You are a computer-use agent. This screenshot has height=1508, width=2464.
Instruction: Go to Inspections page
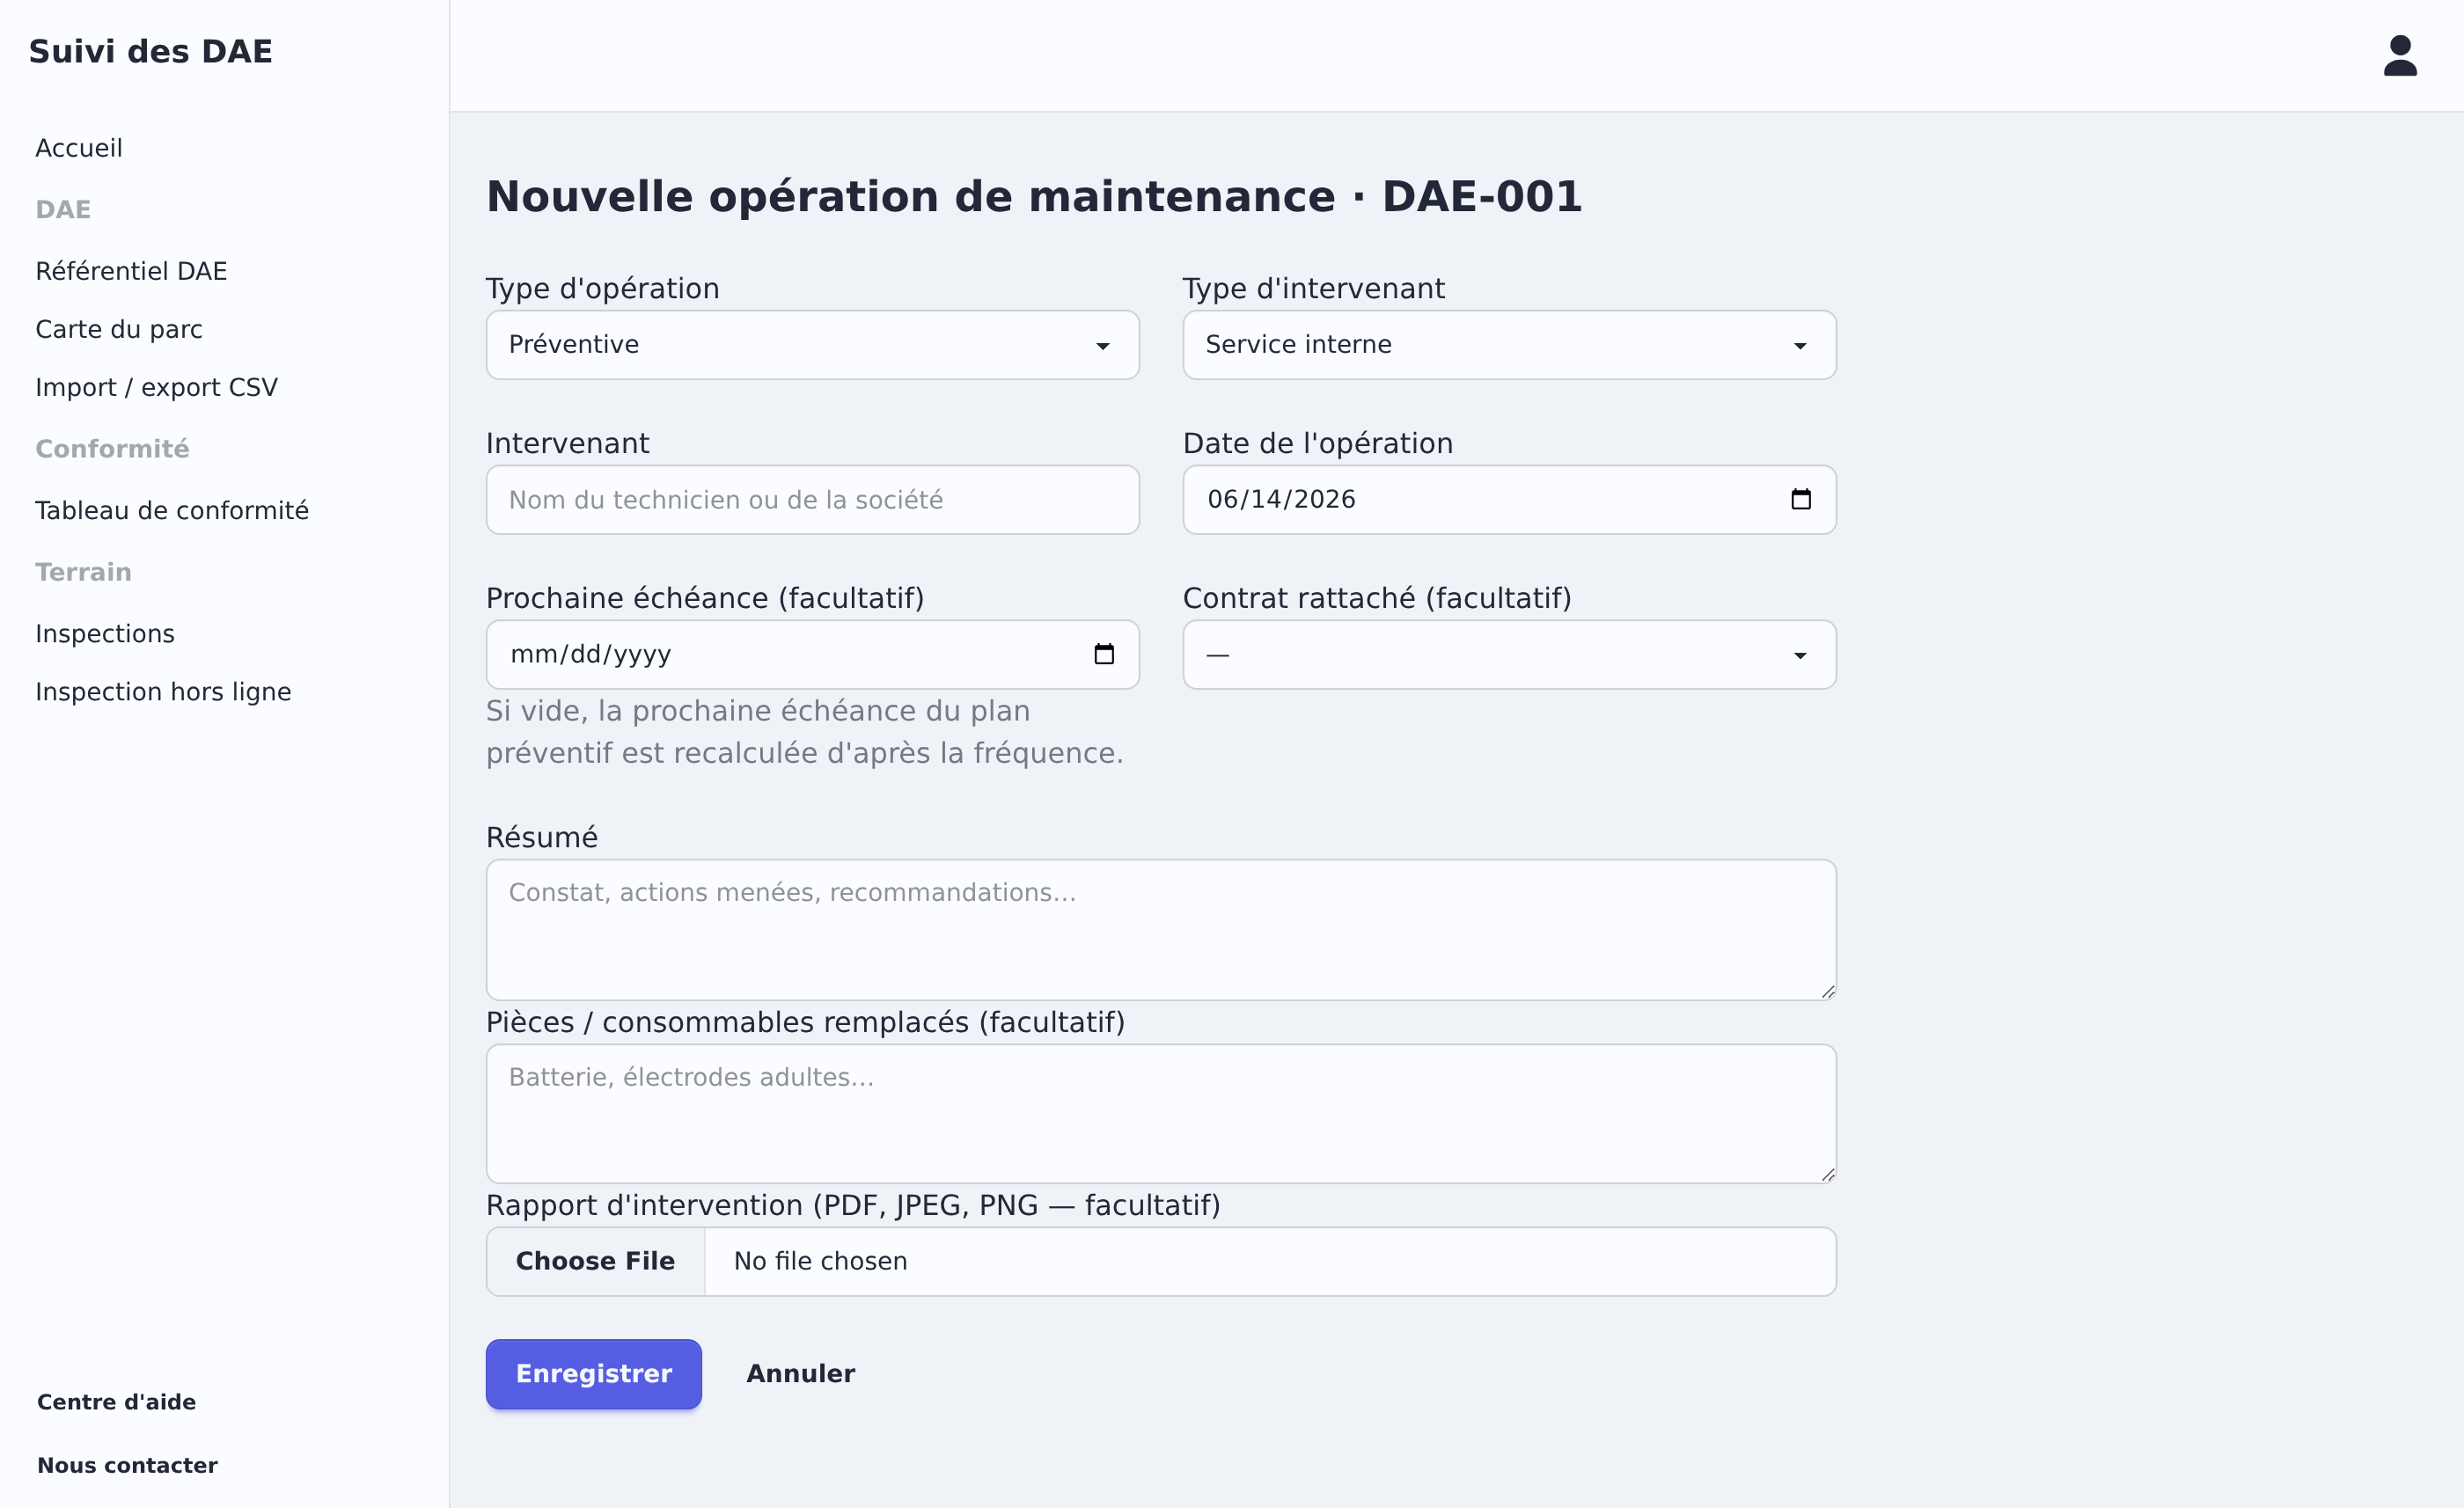click(105, 634)
